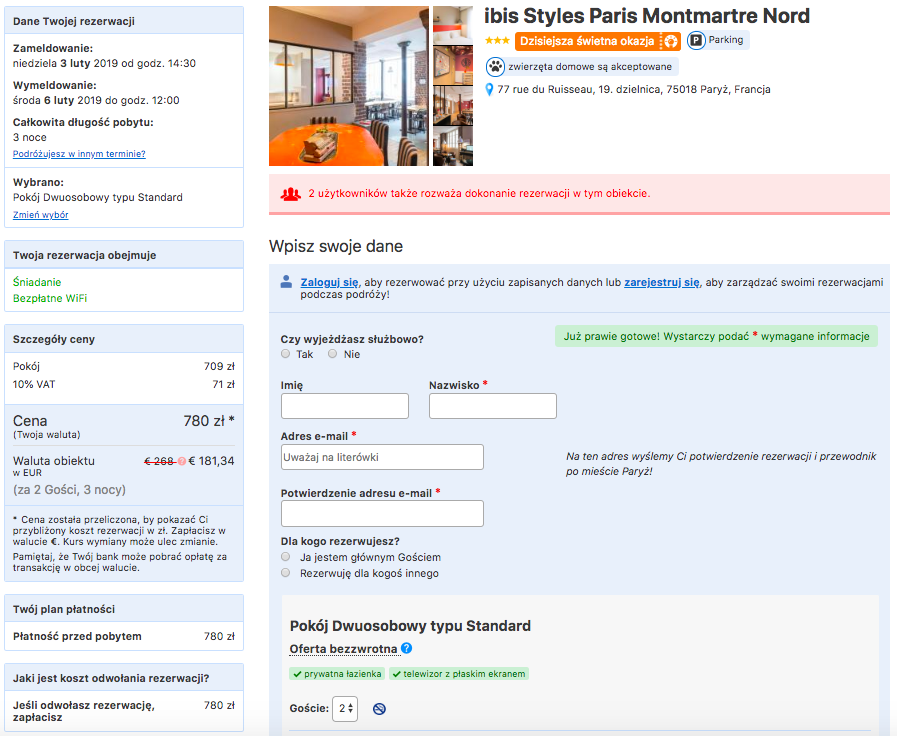
Task: Click the Zmień wybór link
Action: click(x=41, y=215)
